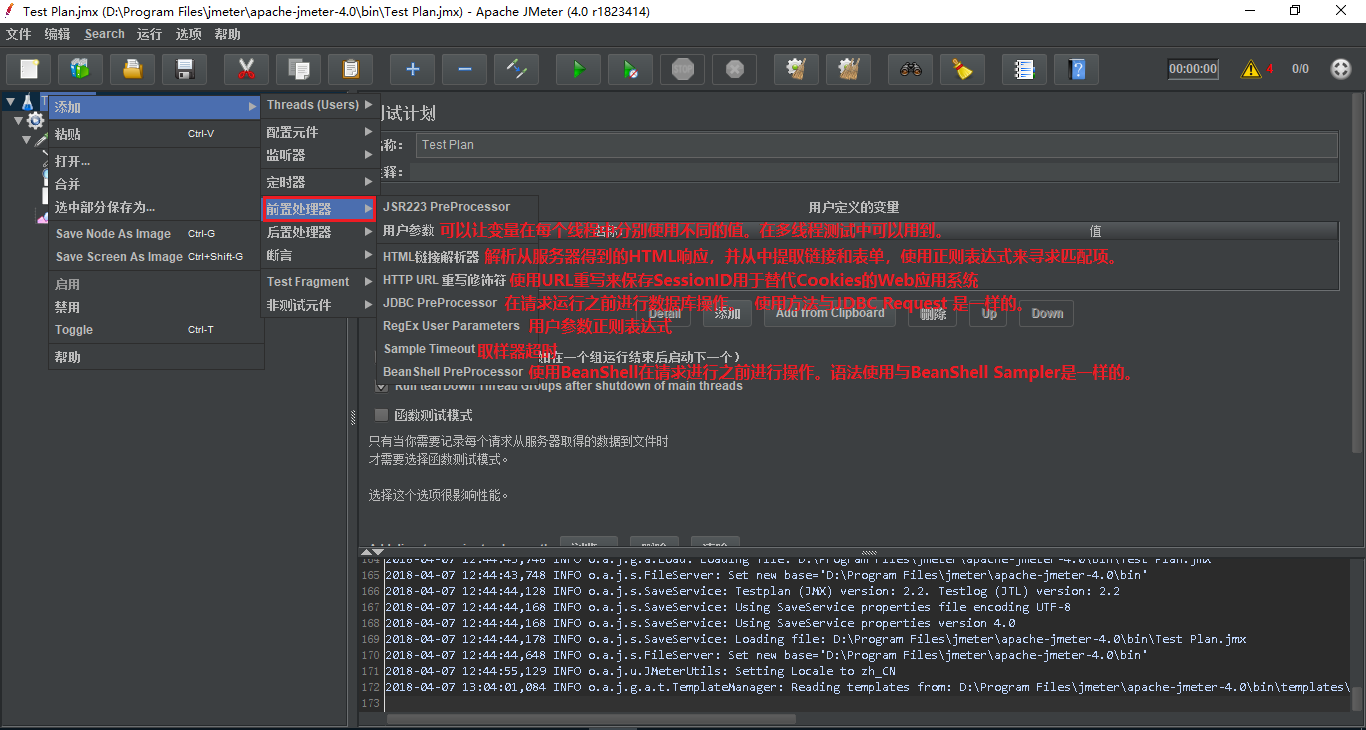Open the 运行 menu
Screen dimensions: 1366x730
point(149,34)
